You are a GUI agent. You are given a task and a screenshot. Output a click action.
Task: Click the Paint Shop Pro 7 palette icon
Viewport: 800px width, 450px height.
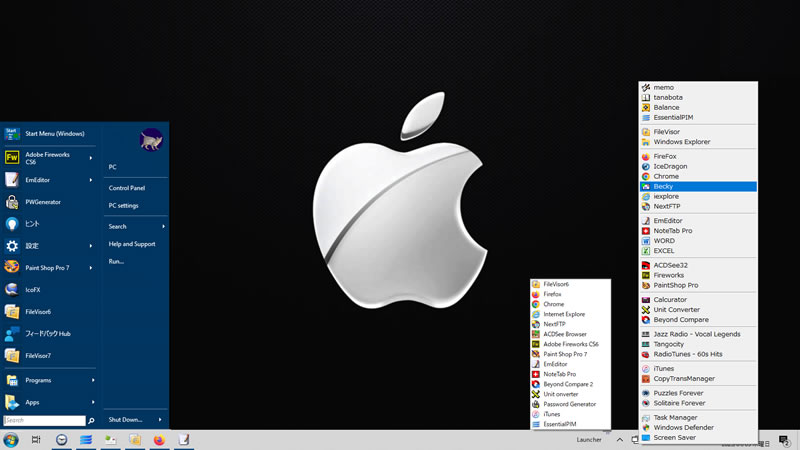click(x=12, y=267)
